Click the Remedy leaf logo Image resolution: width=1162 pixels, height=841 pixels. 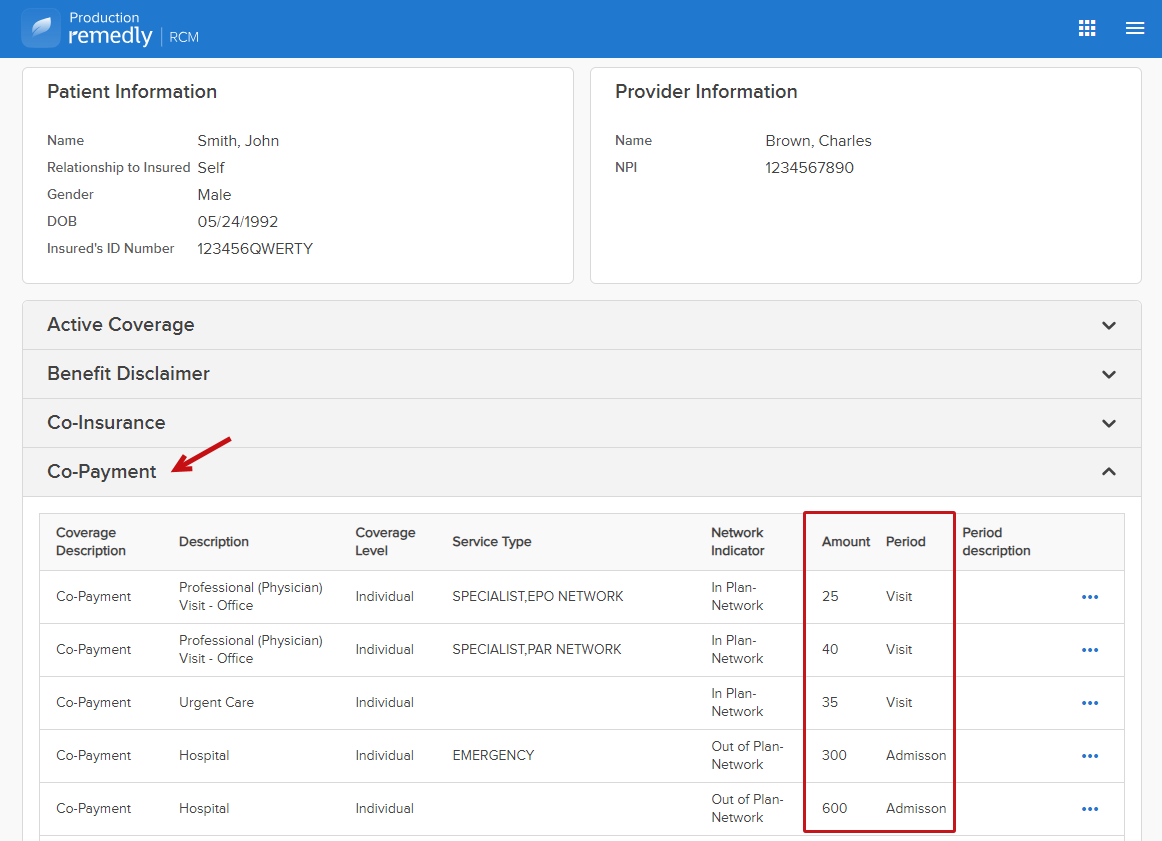pos(41,28)
